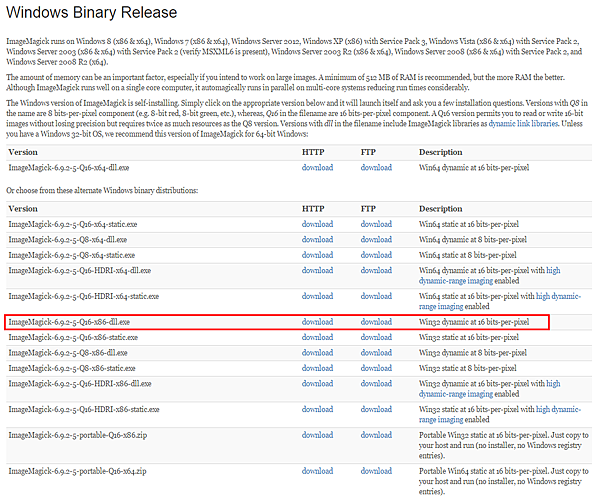
Task: Click HTTP download for Q8-x86-static.exe
Action: (x=317, y=368)
